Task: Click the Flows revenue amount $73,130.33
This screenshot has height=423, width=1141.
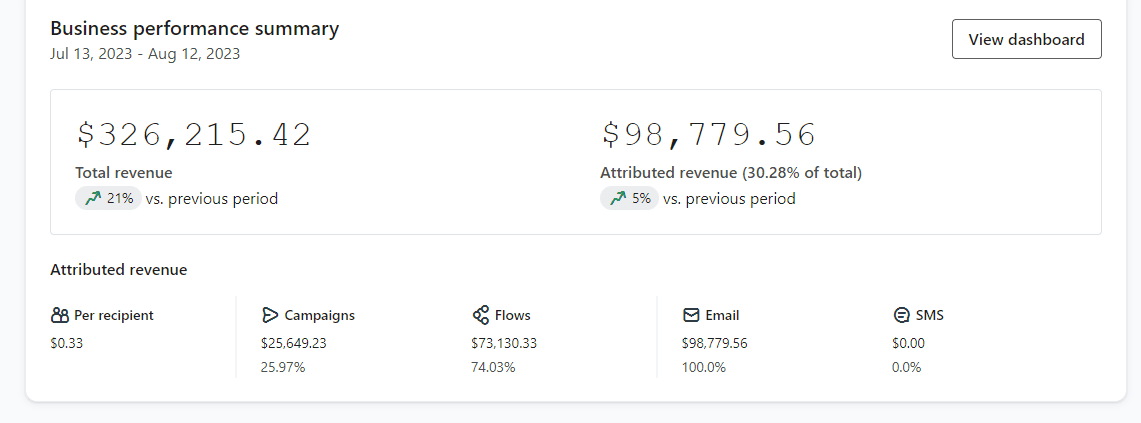Action: (504, 343)
